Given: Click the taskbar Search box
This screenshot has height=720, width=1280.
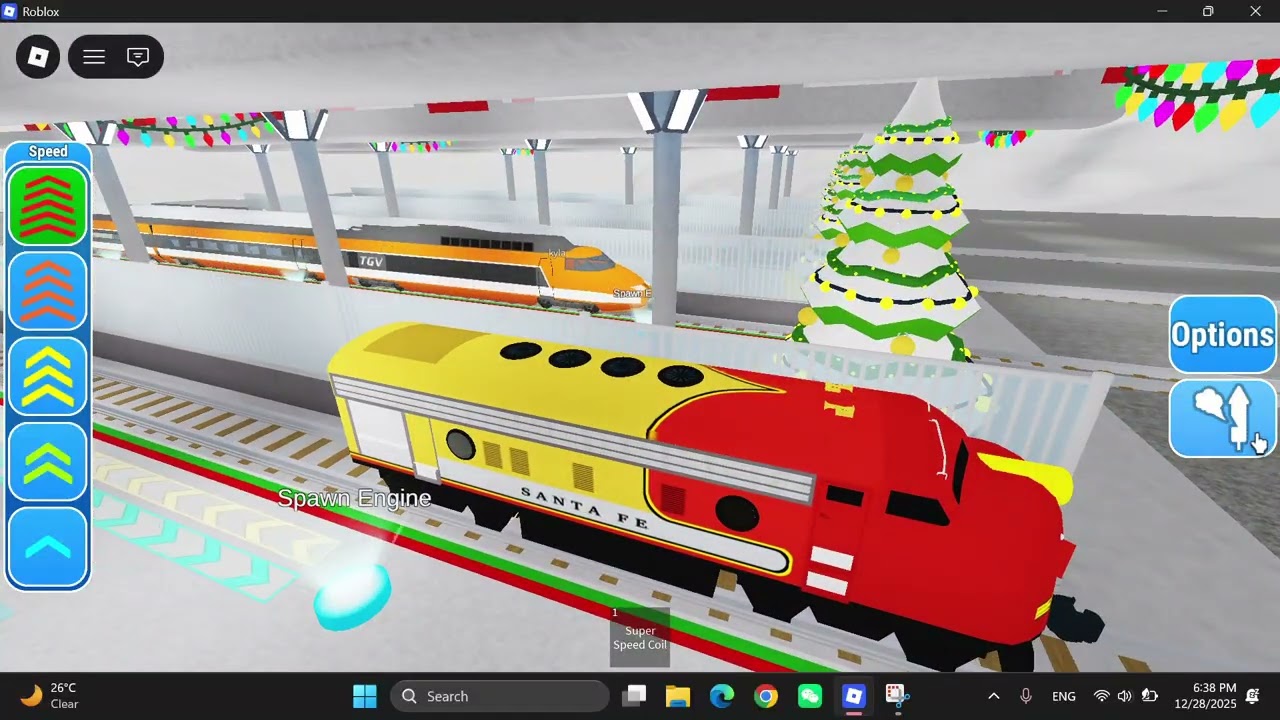Looking at the screenshot, I should click(499, 696).
